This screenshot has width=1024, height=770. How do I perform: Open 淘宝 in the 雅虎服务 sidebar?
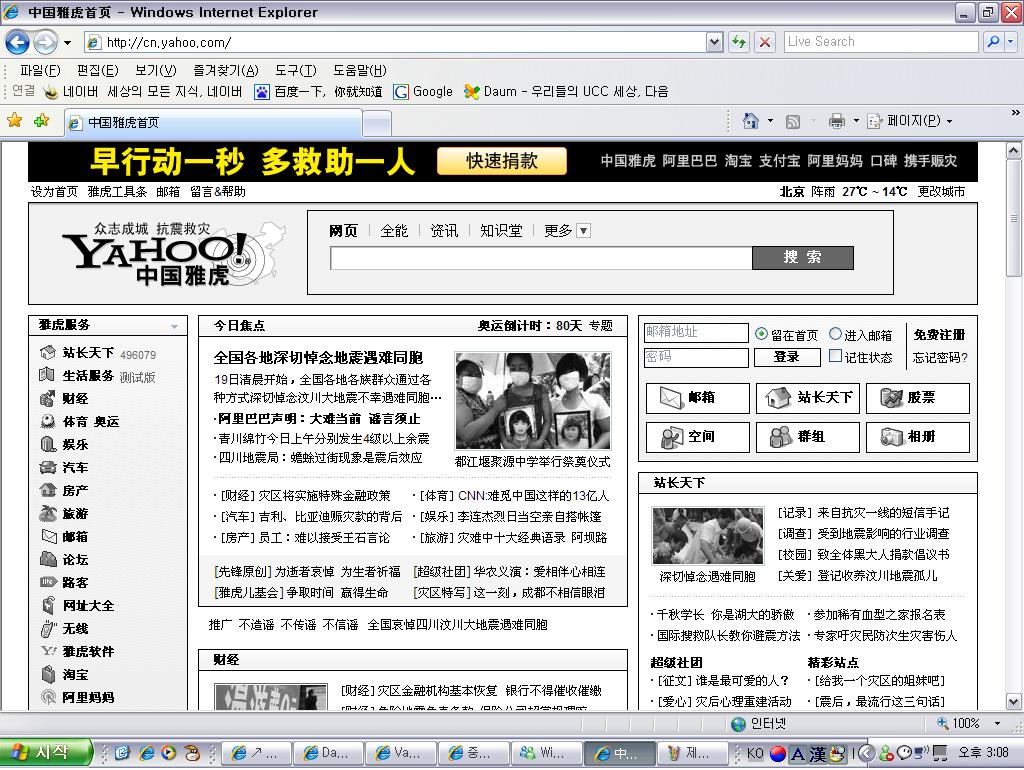pos(75,675)
